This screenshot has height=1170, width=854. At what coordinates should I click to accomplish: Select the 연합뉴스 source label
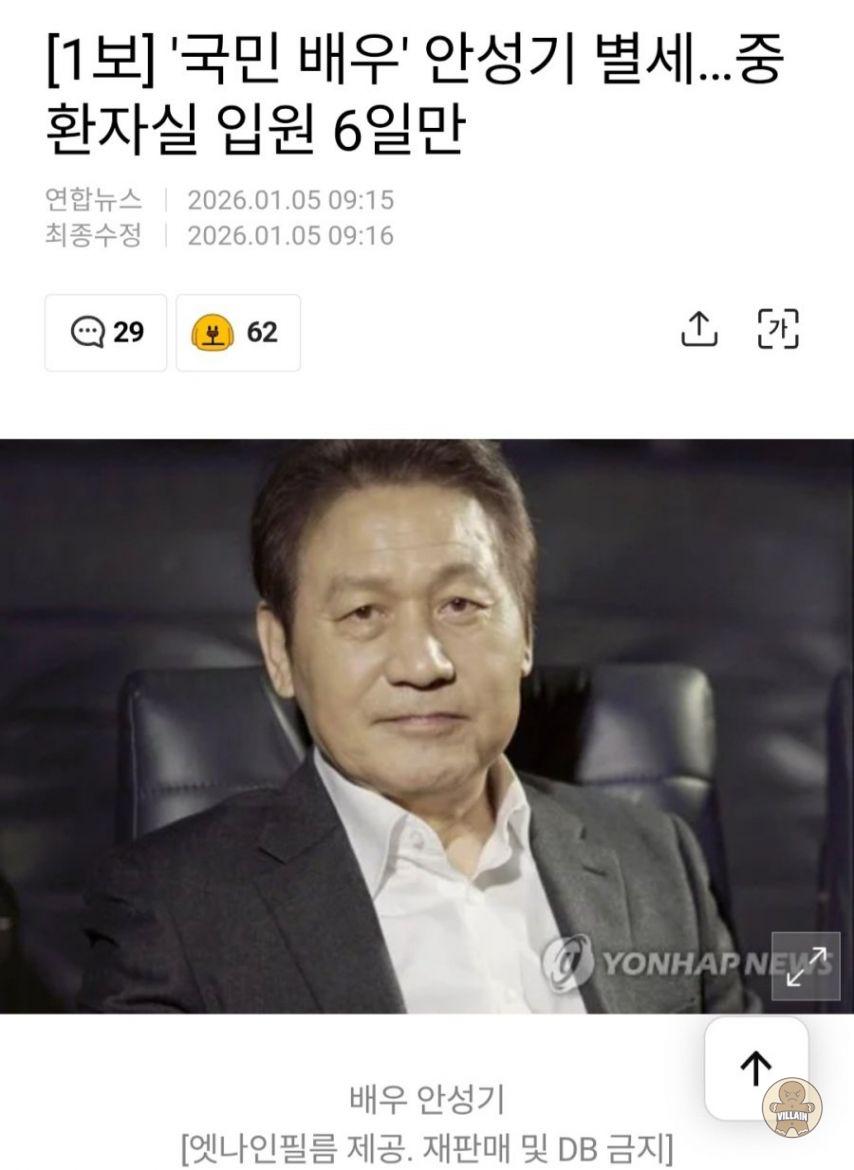[x=93, y=199]
